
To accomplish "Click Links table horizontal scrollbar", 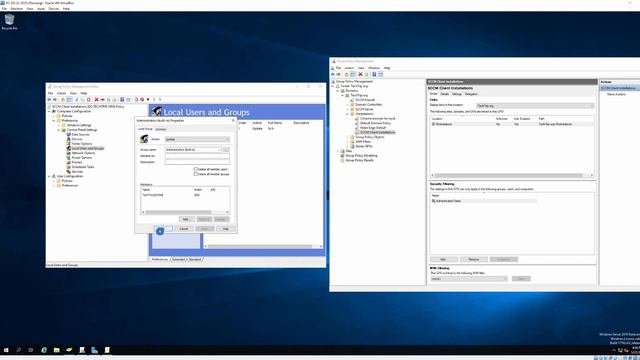I will pyautogui.click(x=512, y=175).
